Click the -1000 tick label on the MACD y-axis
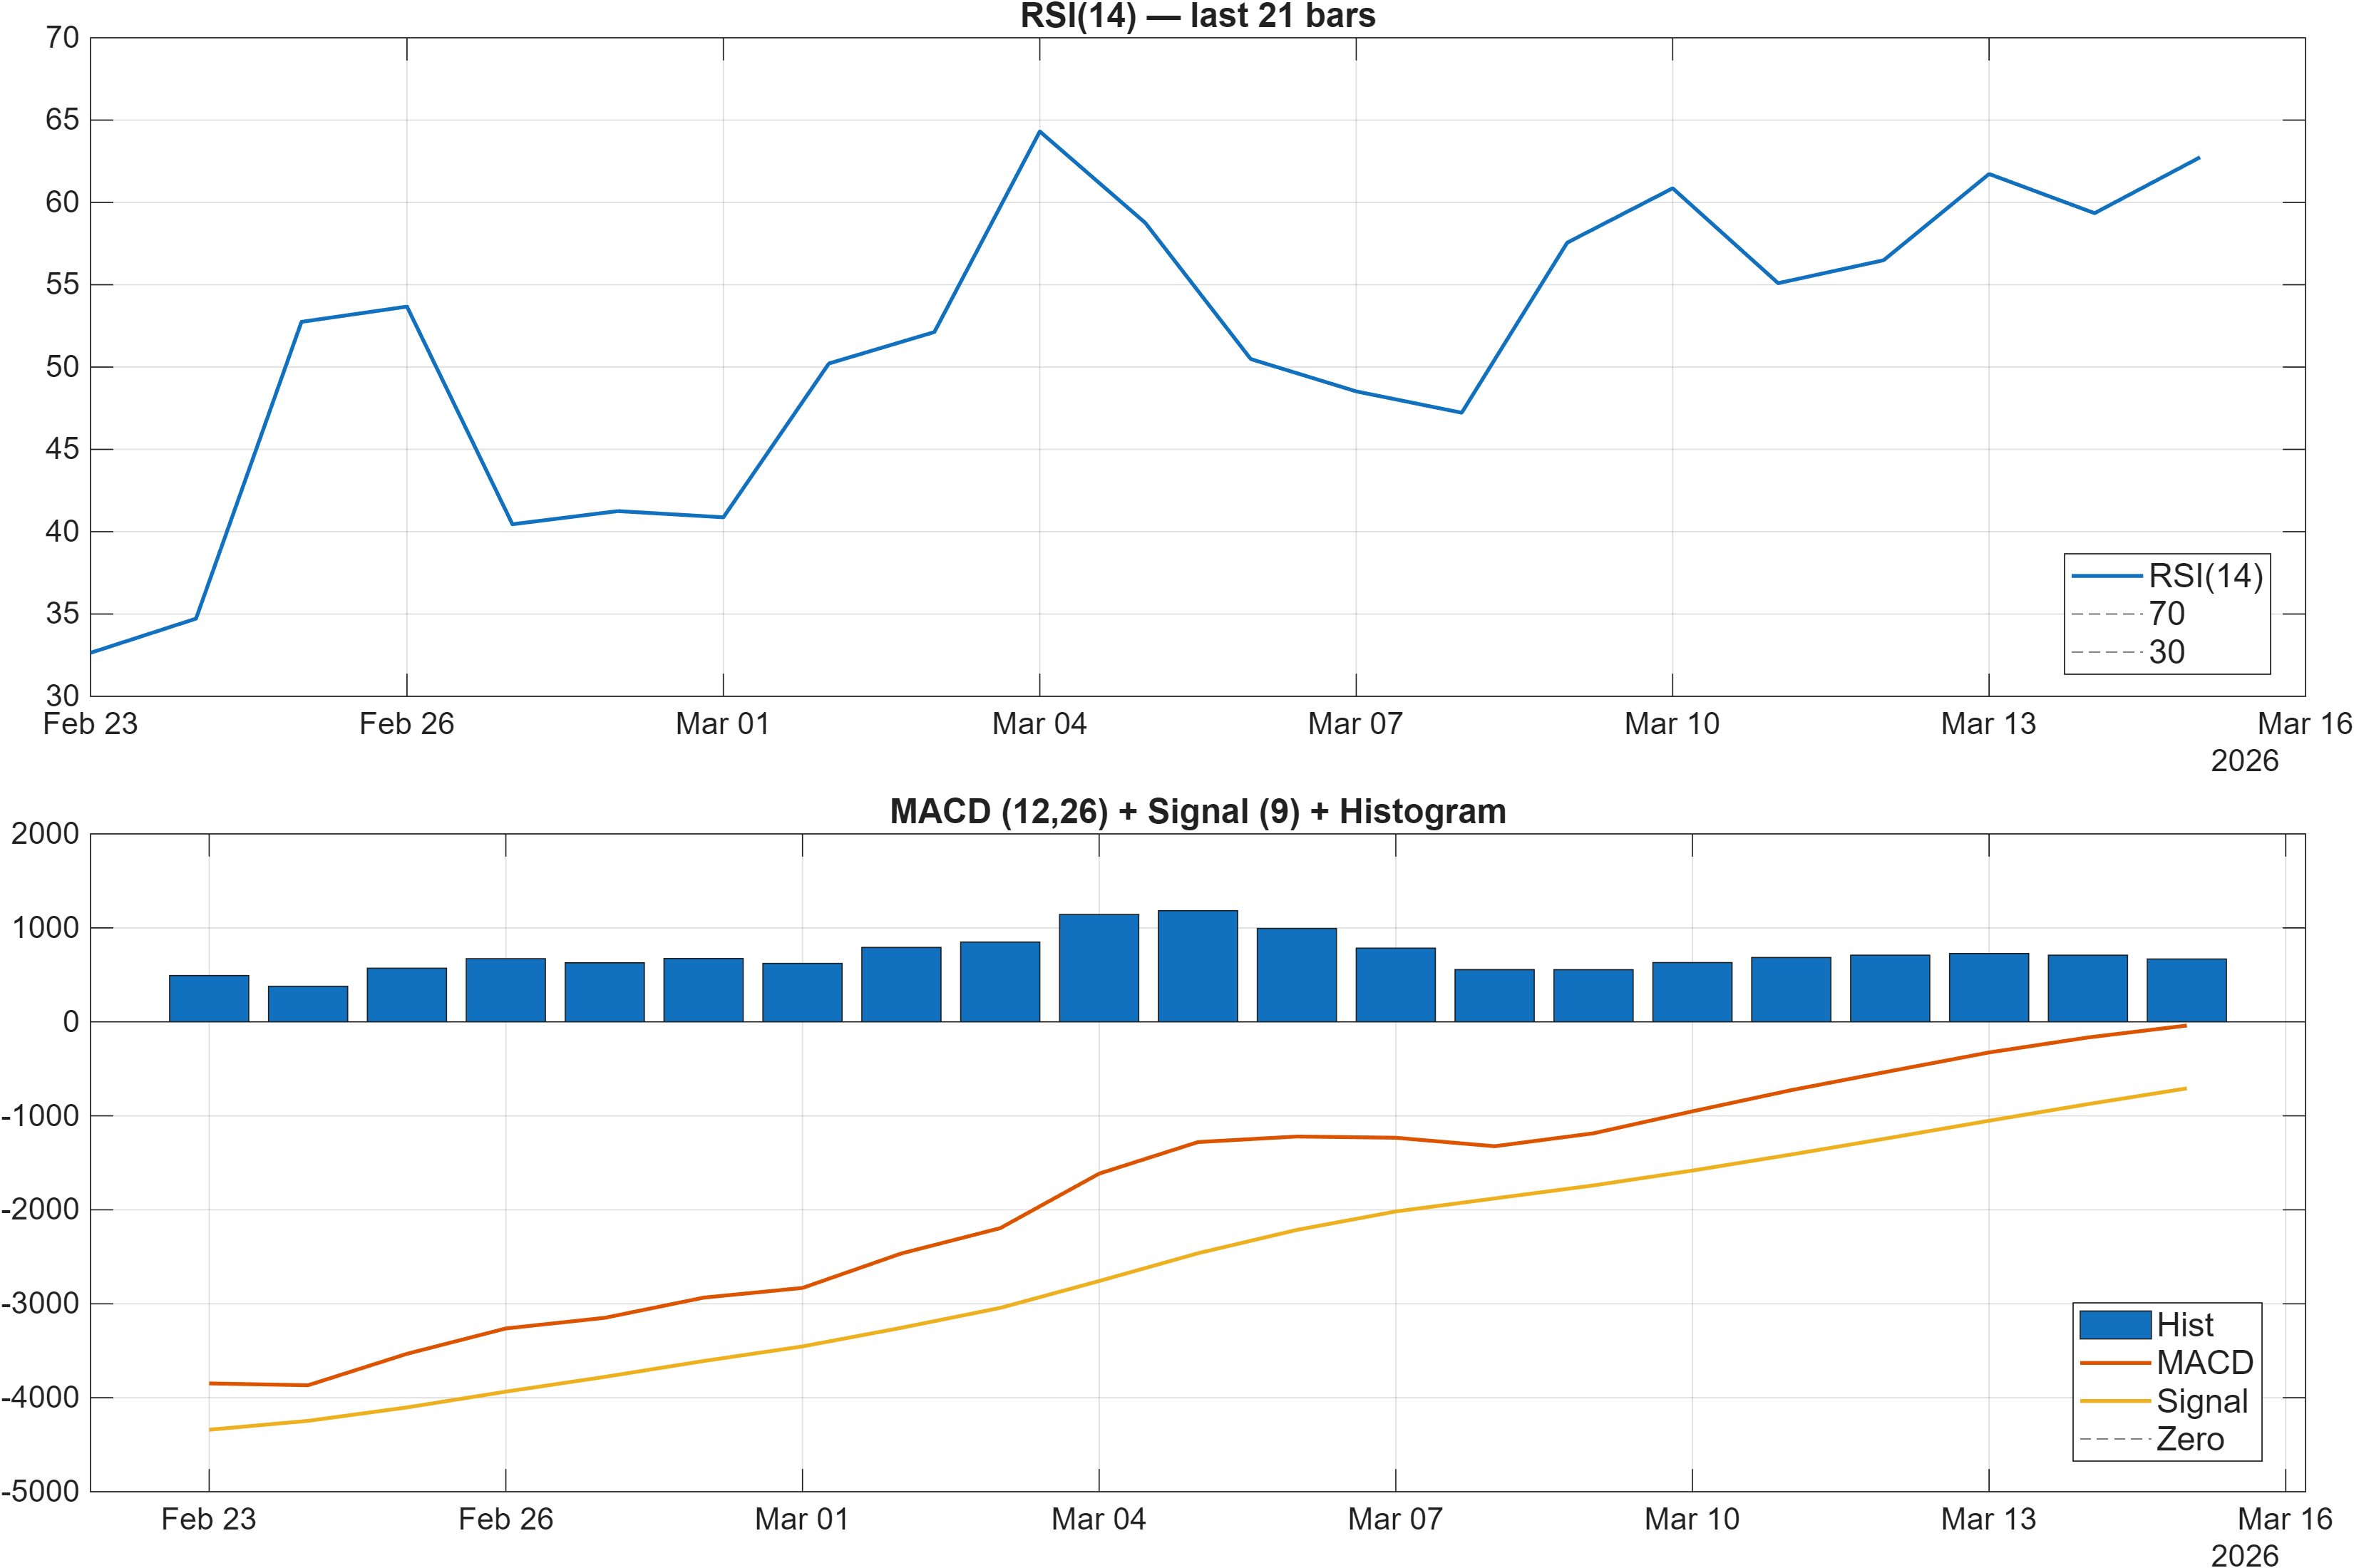 click(40, 1116)
